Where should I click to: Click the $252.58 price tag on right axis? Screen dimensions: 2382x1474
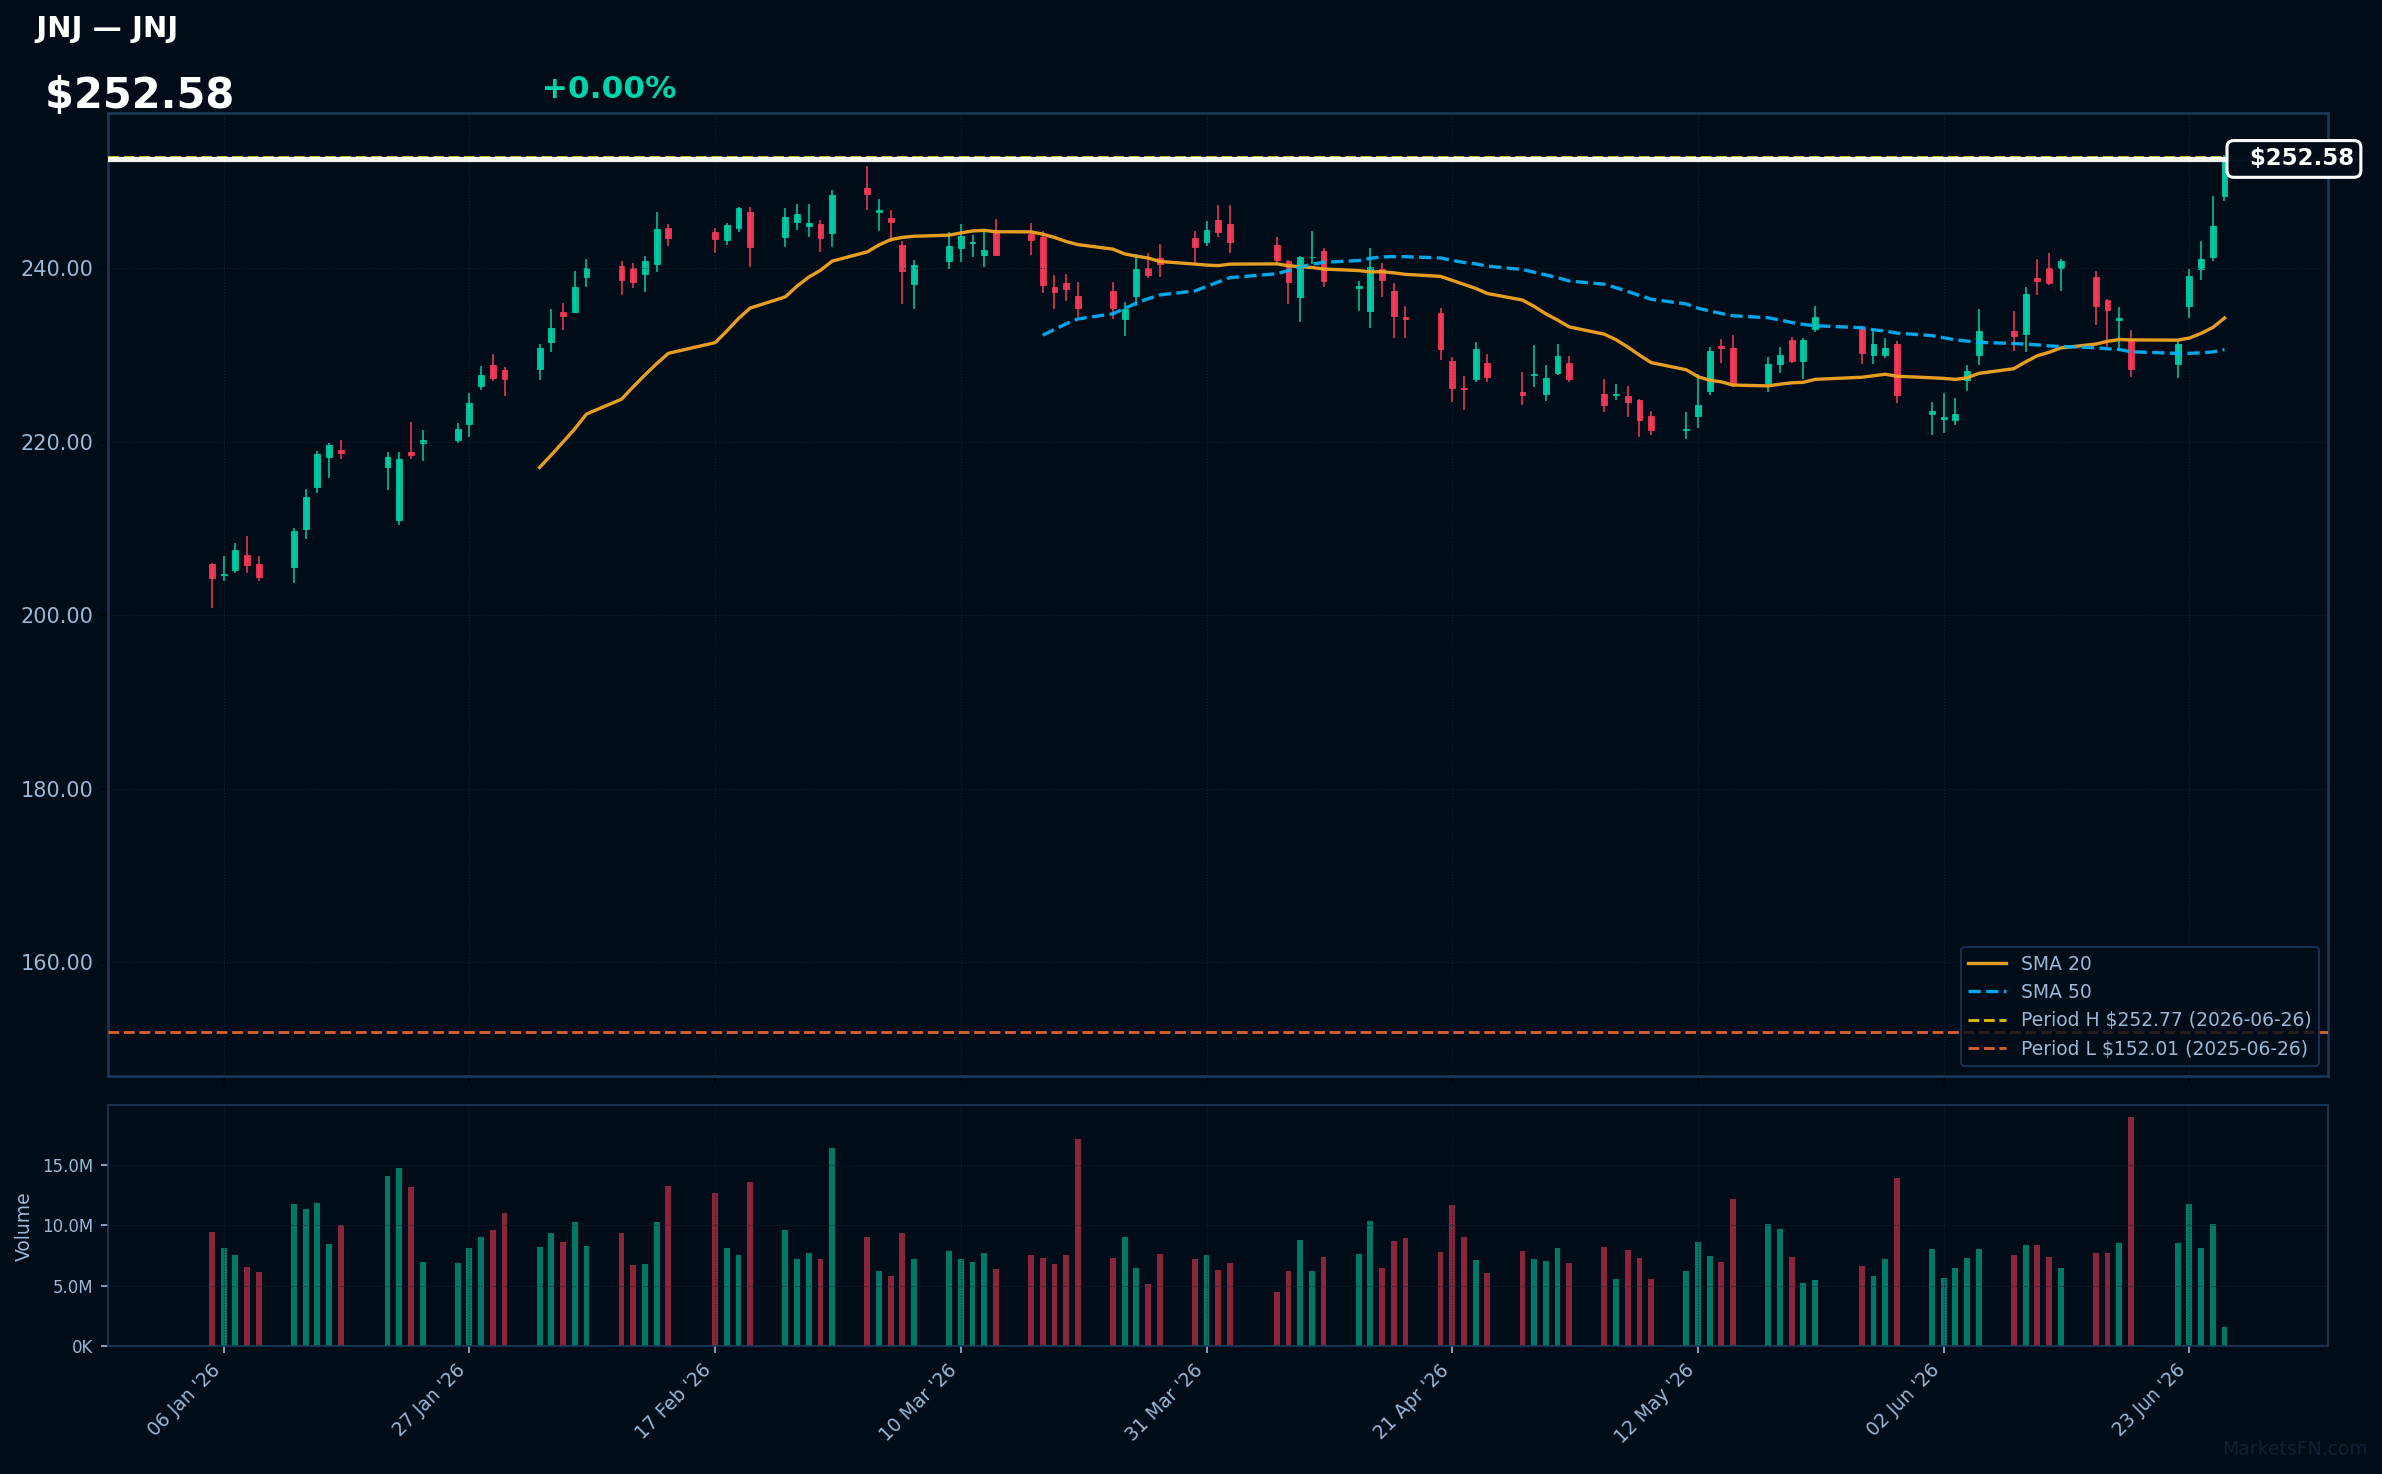[x=2294, y=158]
